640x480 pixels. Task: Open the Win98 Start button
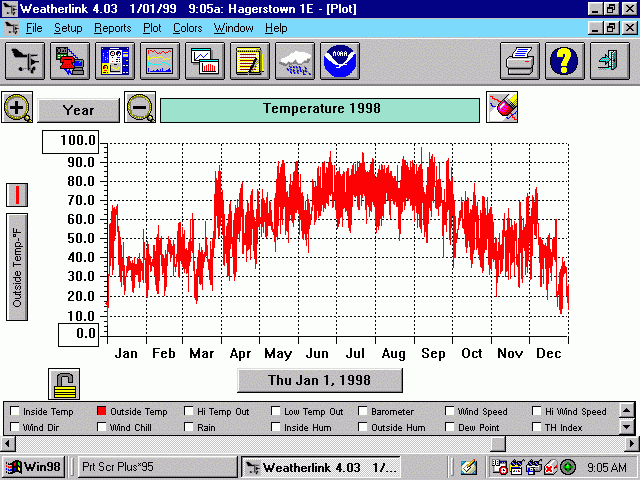[x=34, y=467]
